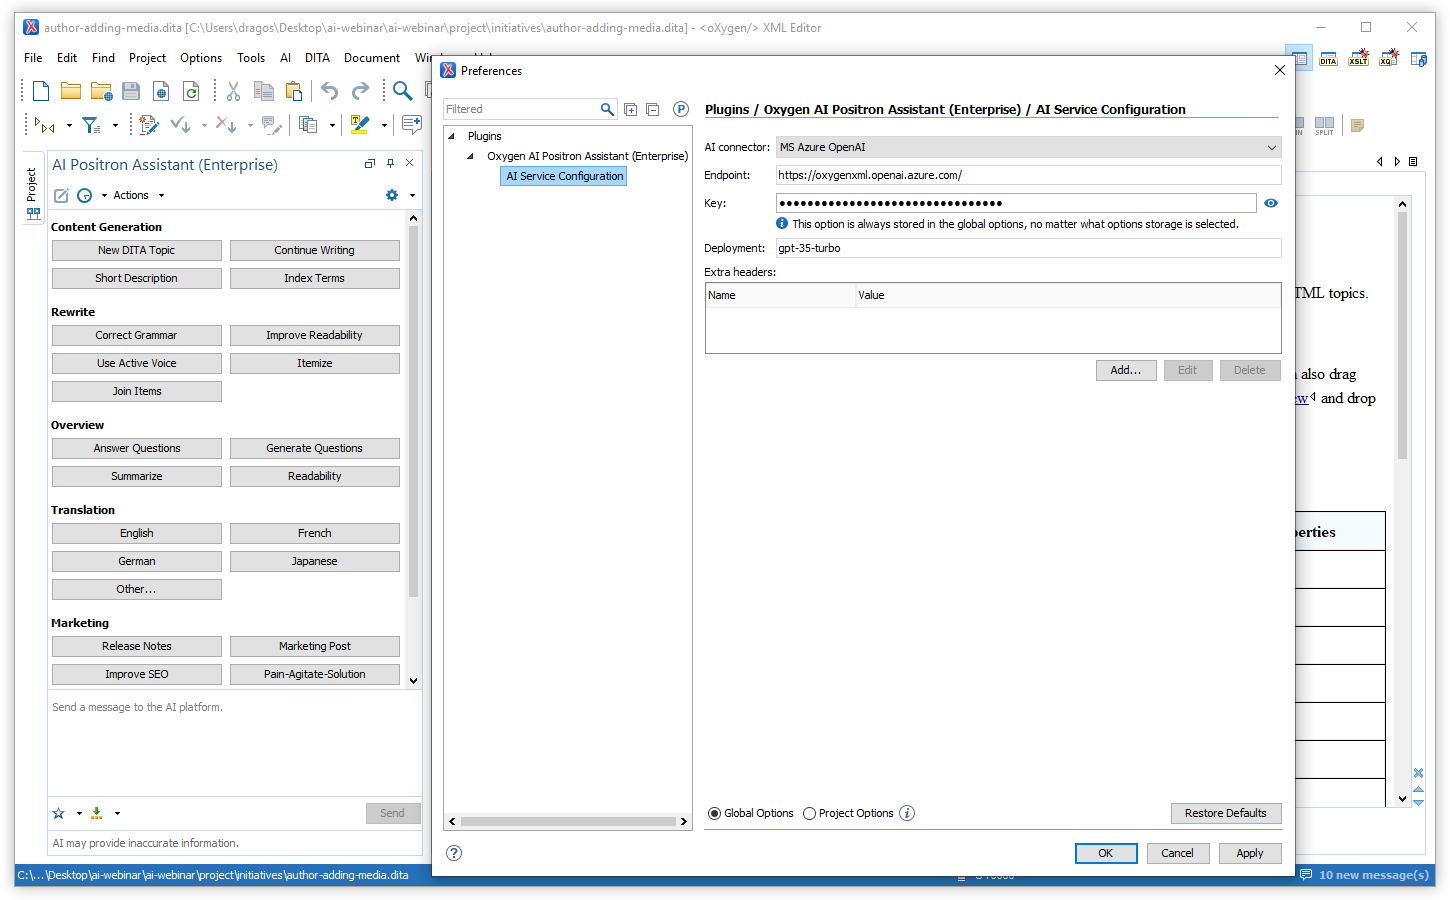Collapse the Plugins tree node
The width and height of the screenshot is (1450, 900).
pos(451,136)
